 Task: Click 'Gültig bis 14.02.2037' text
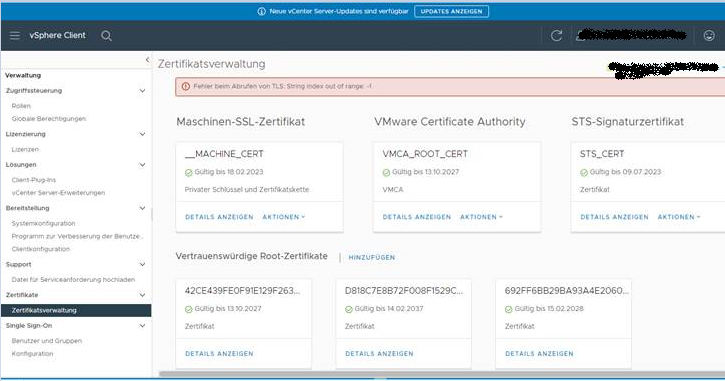tap(388, 309)
